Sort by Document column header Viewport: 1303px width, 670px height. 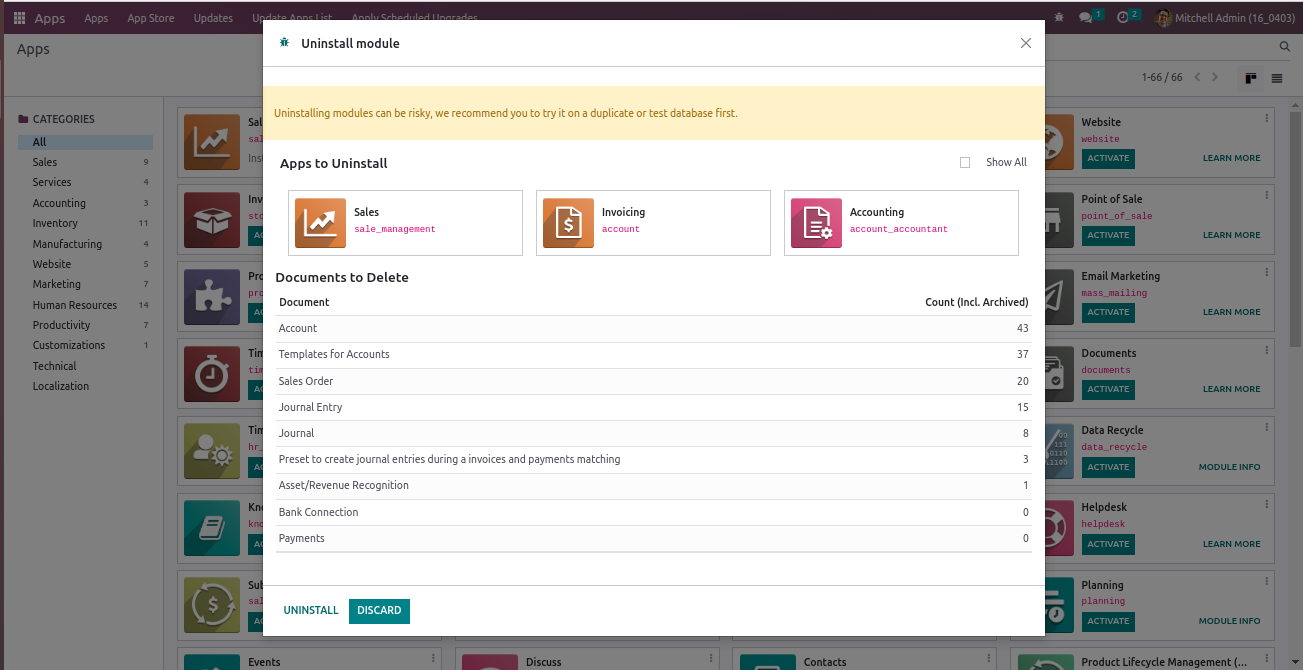[304, 302]
